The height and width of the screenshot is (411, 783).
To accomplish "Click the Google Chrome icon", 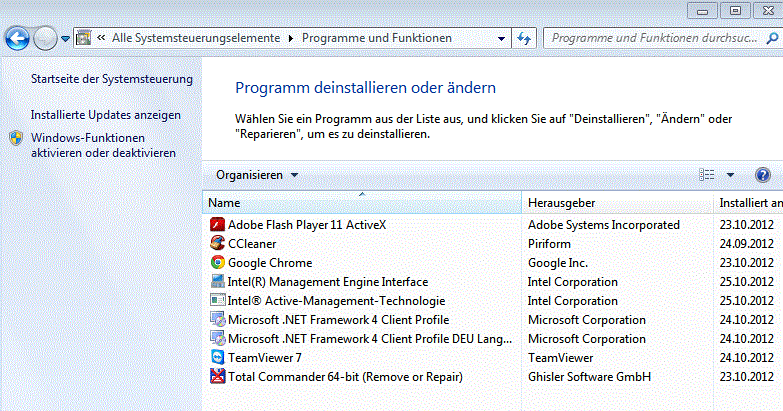I will (x=217, y=262).
